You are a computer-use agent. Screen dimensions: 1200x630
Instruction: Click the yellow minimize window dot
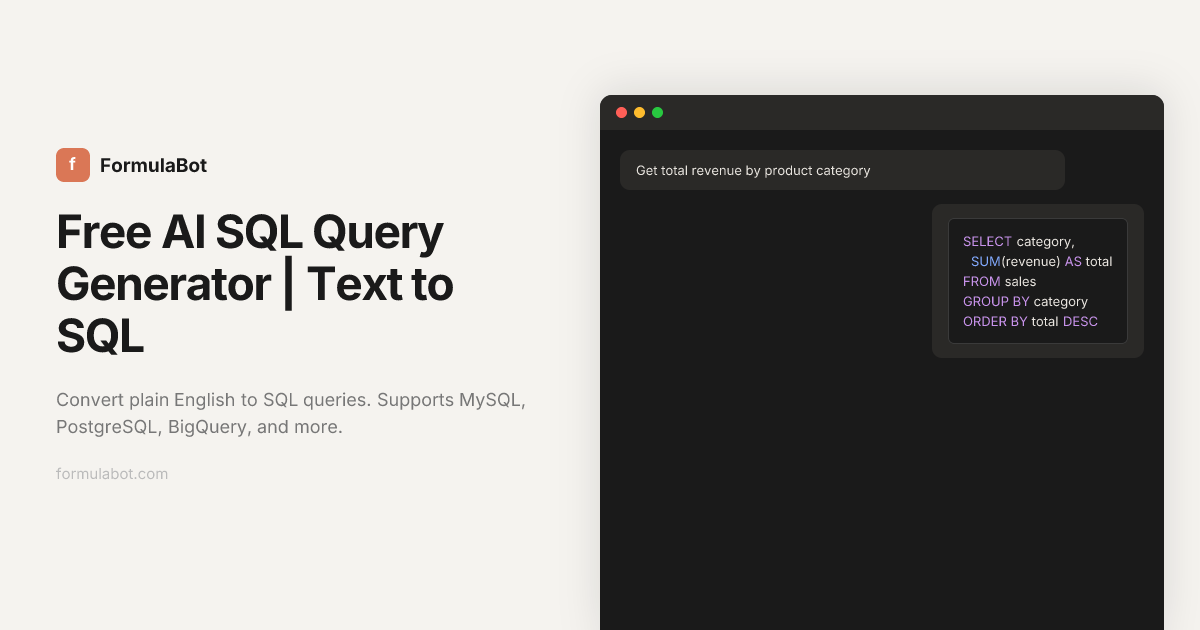[639, 113]
